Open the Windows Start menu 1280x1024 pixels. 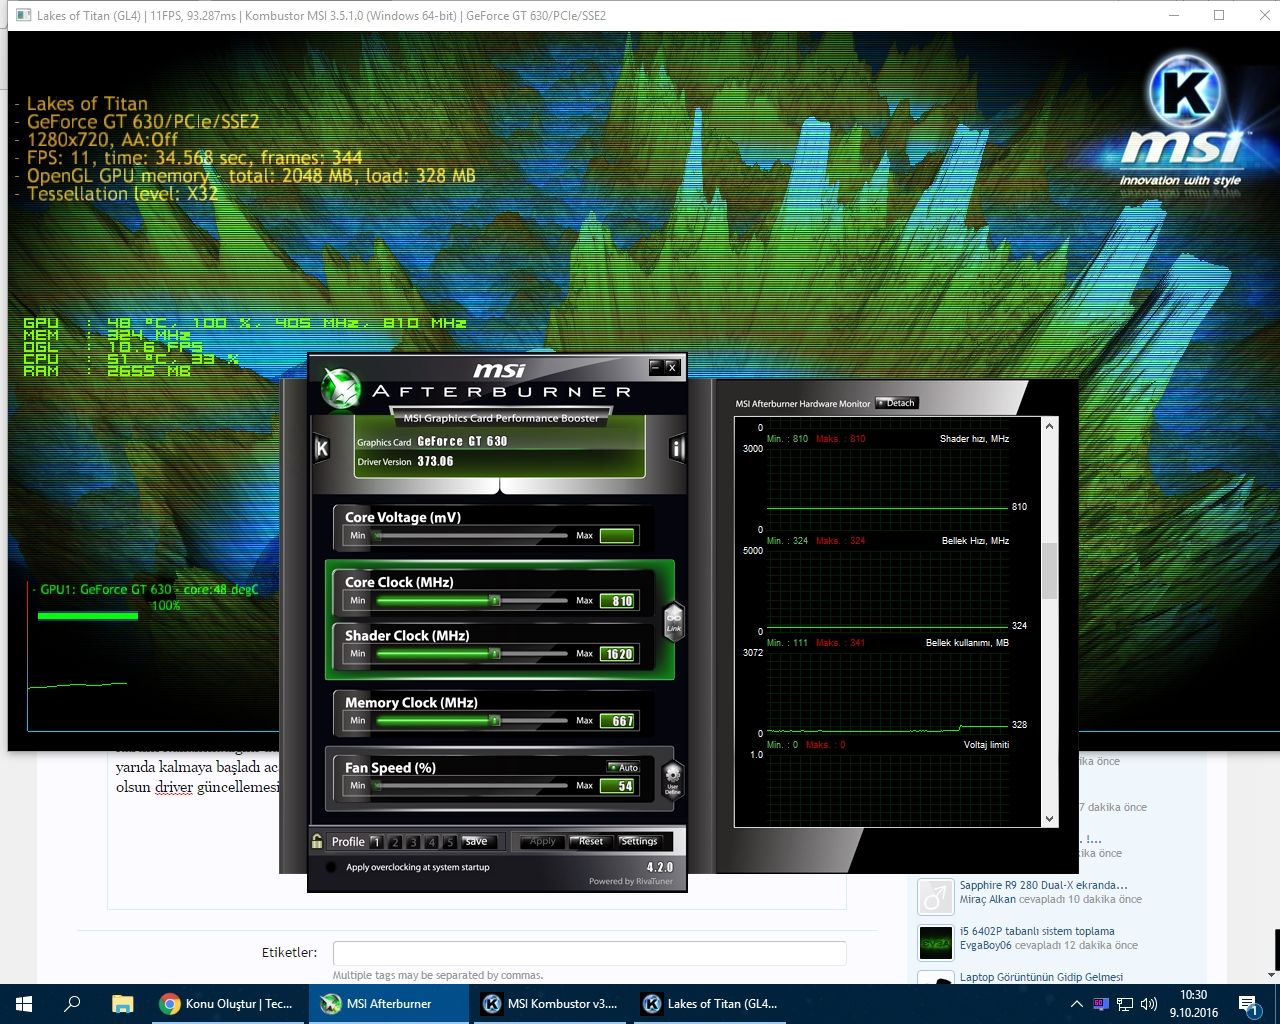point(24,1004)
